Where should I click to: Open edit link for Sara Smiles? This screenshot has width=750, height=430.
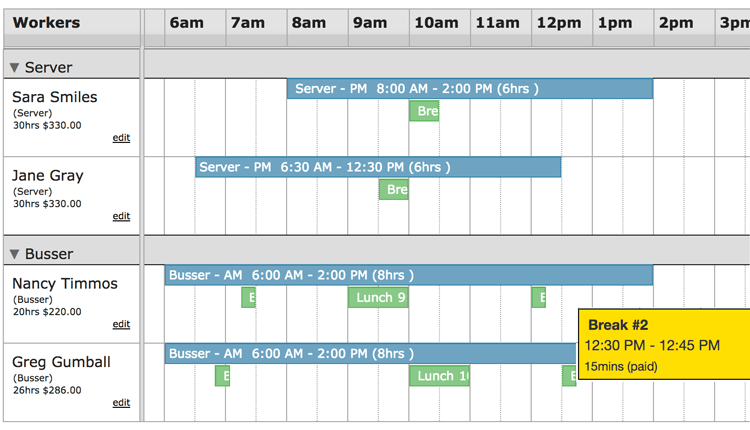click(x=121, y=138)
